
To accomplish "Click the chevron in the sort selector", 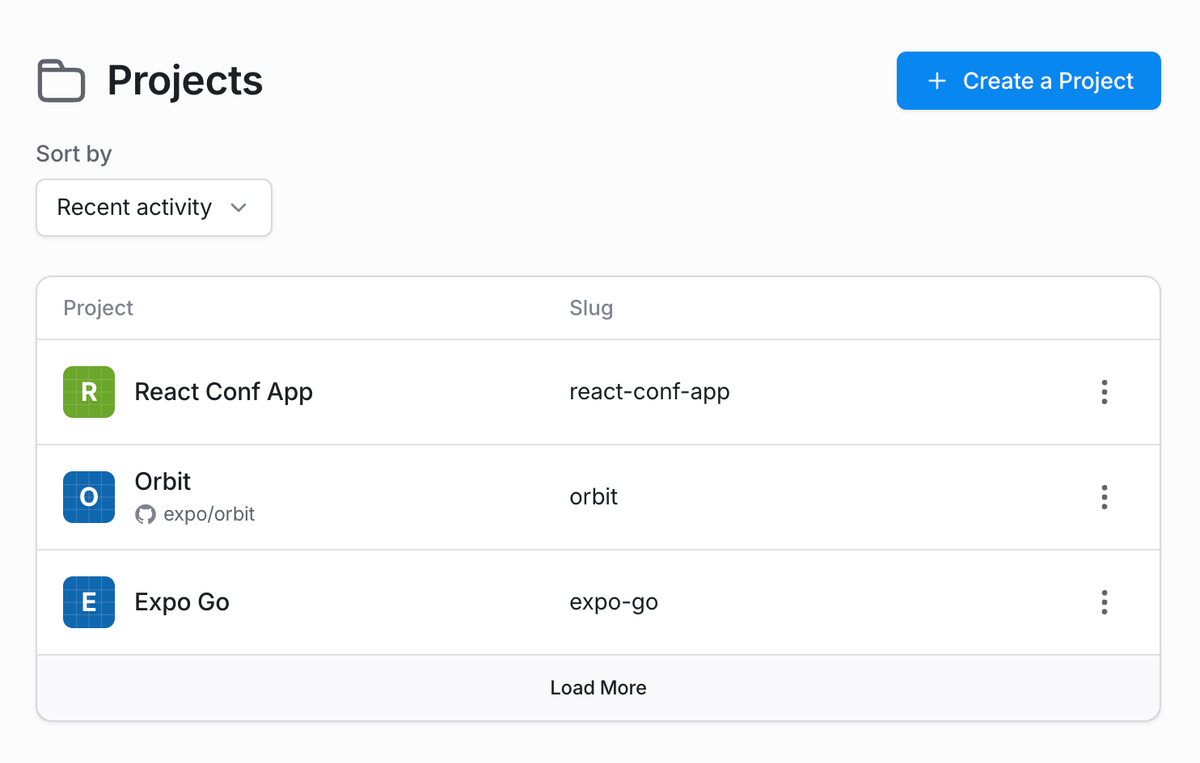I will point(238,207).
